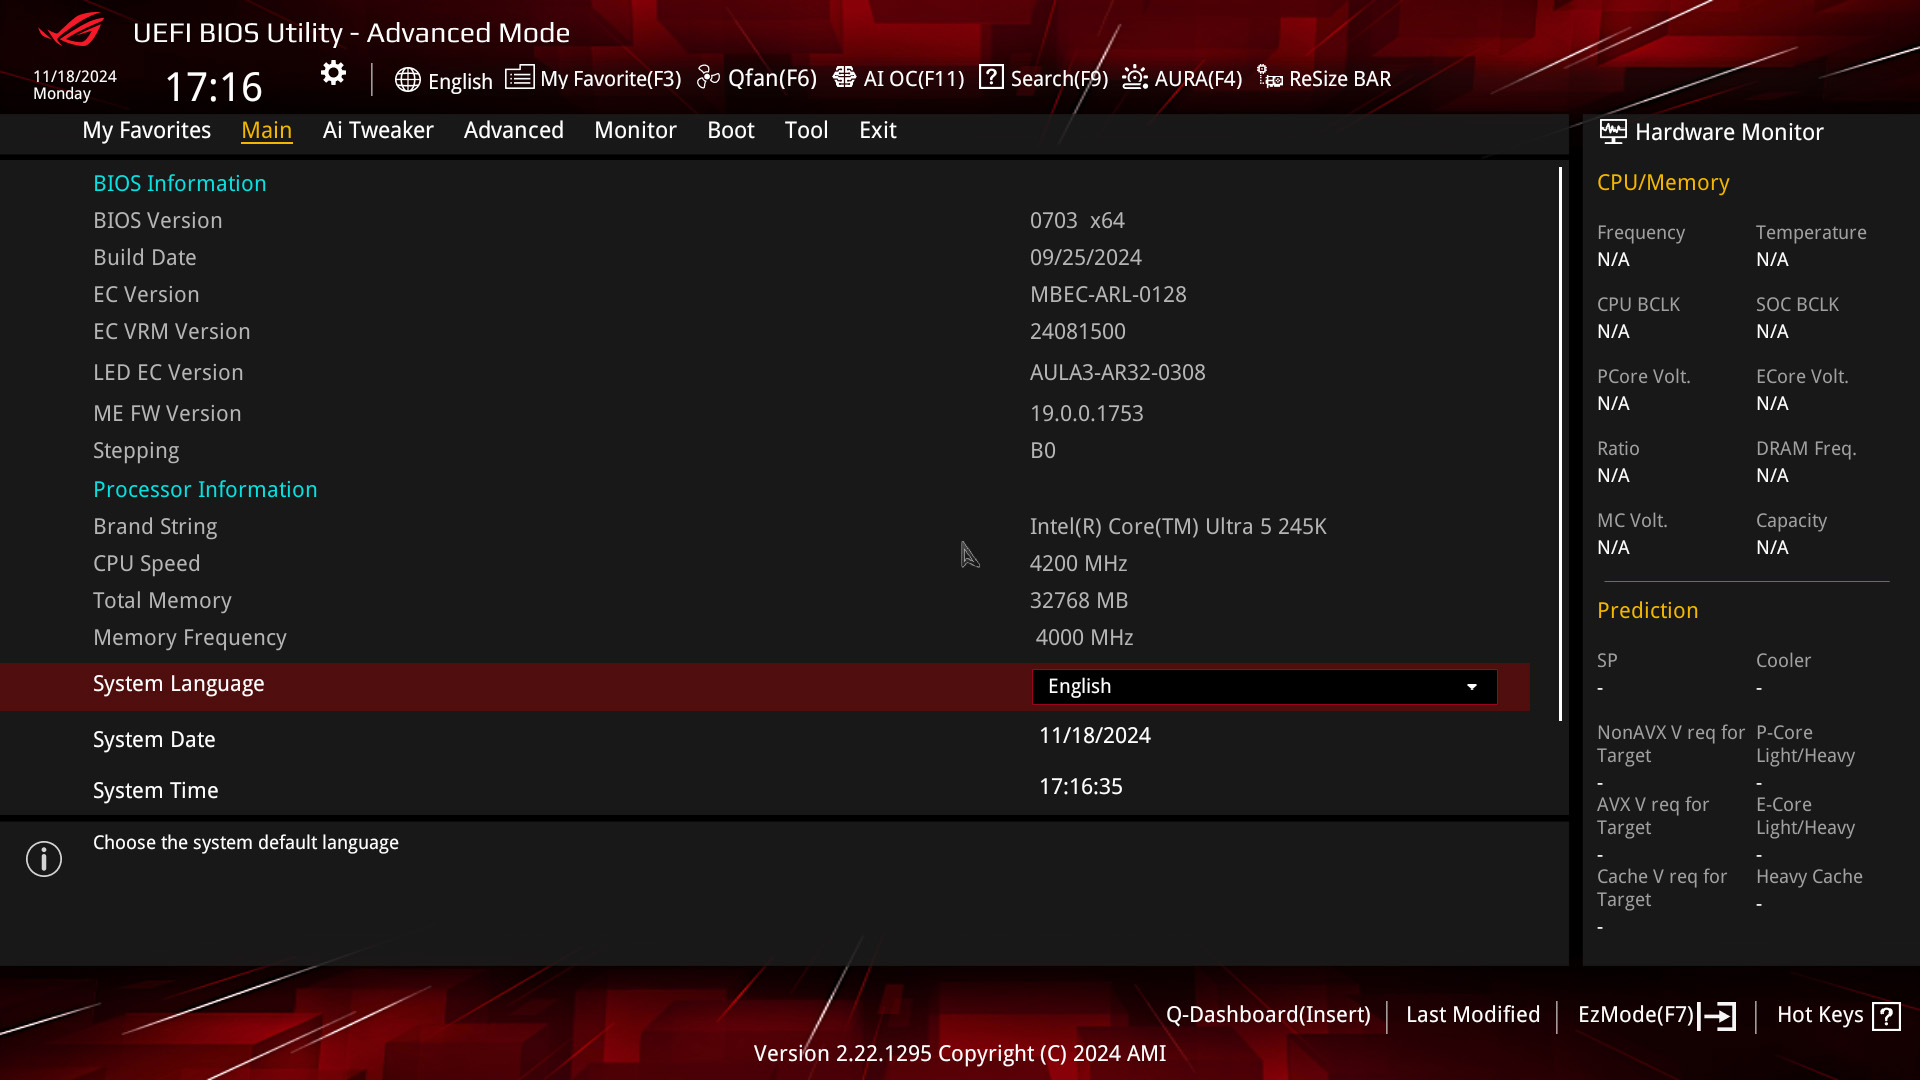Click Total Memory value 32768 MB

tap(1079, 601)
